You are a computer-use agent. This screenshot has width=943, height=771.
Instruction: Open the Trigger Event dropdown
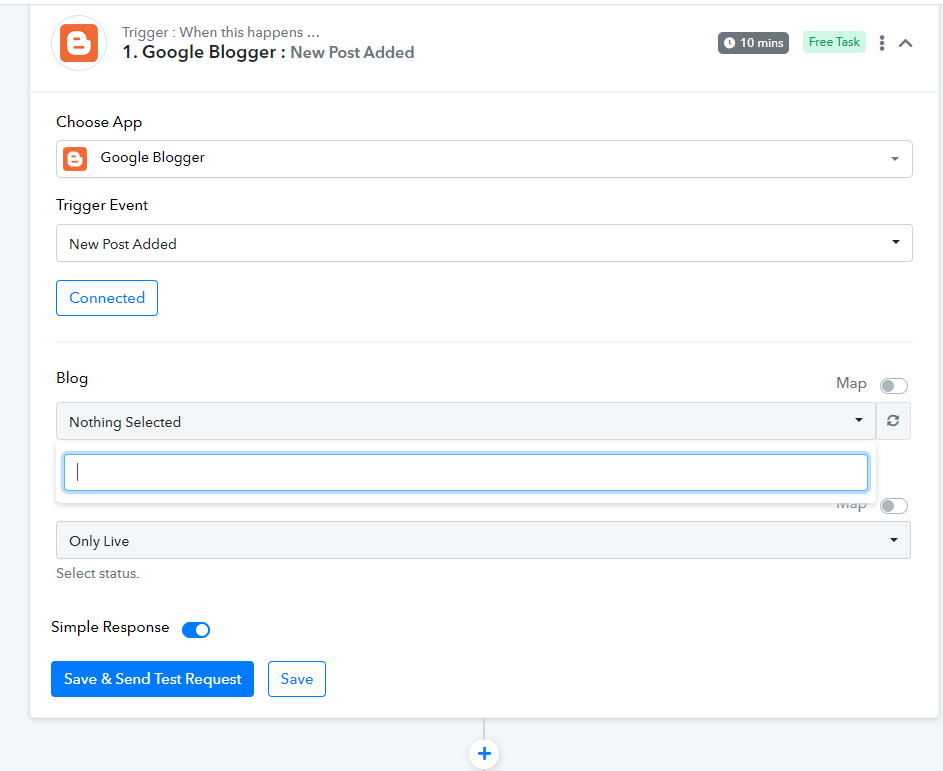pos(484,243)
